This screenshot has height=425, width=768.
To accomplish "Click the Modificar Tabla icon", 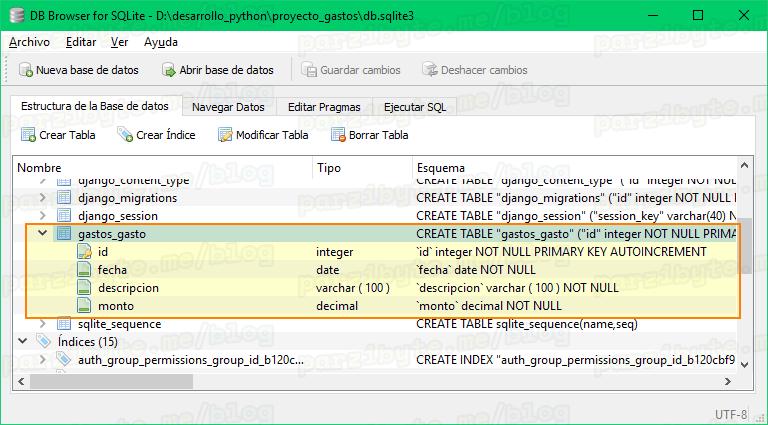I will (225, 135).
